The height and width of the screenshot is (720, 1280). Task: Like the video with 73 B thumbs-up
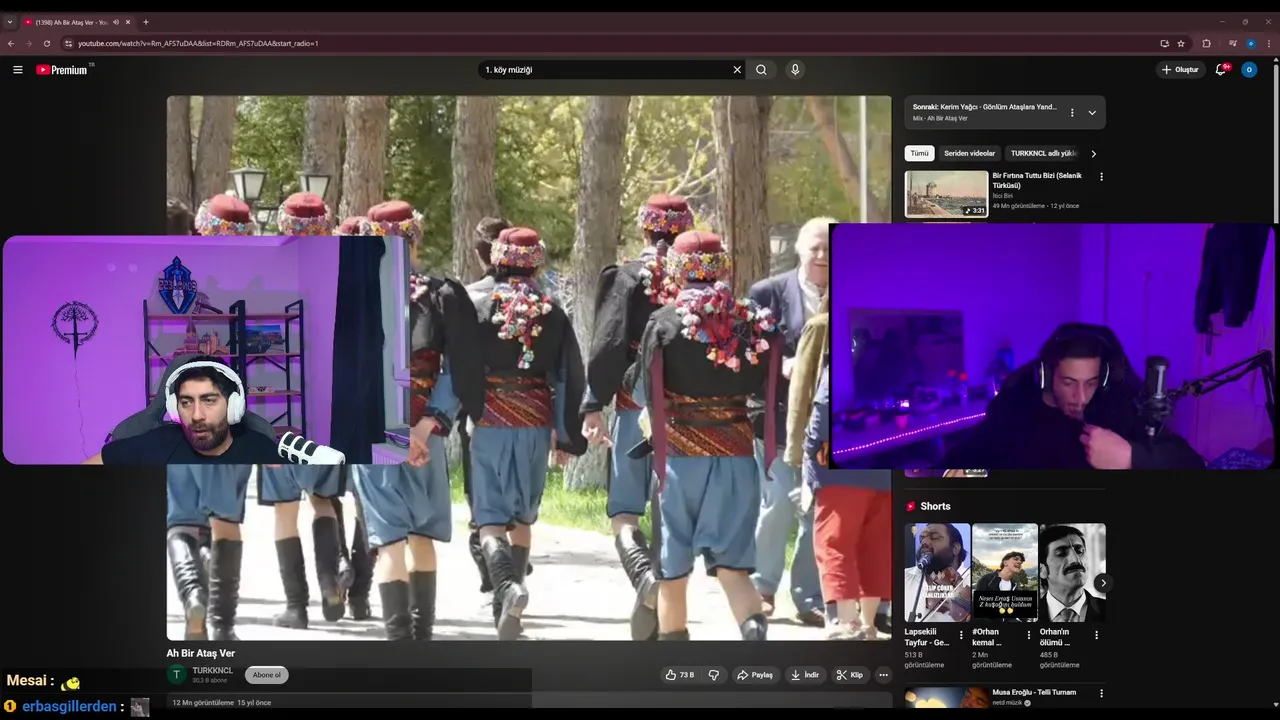(680, 675)
